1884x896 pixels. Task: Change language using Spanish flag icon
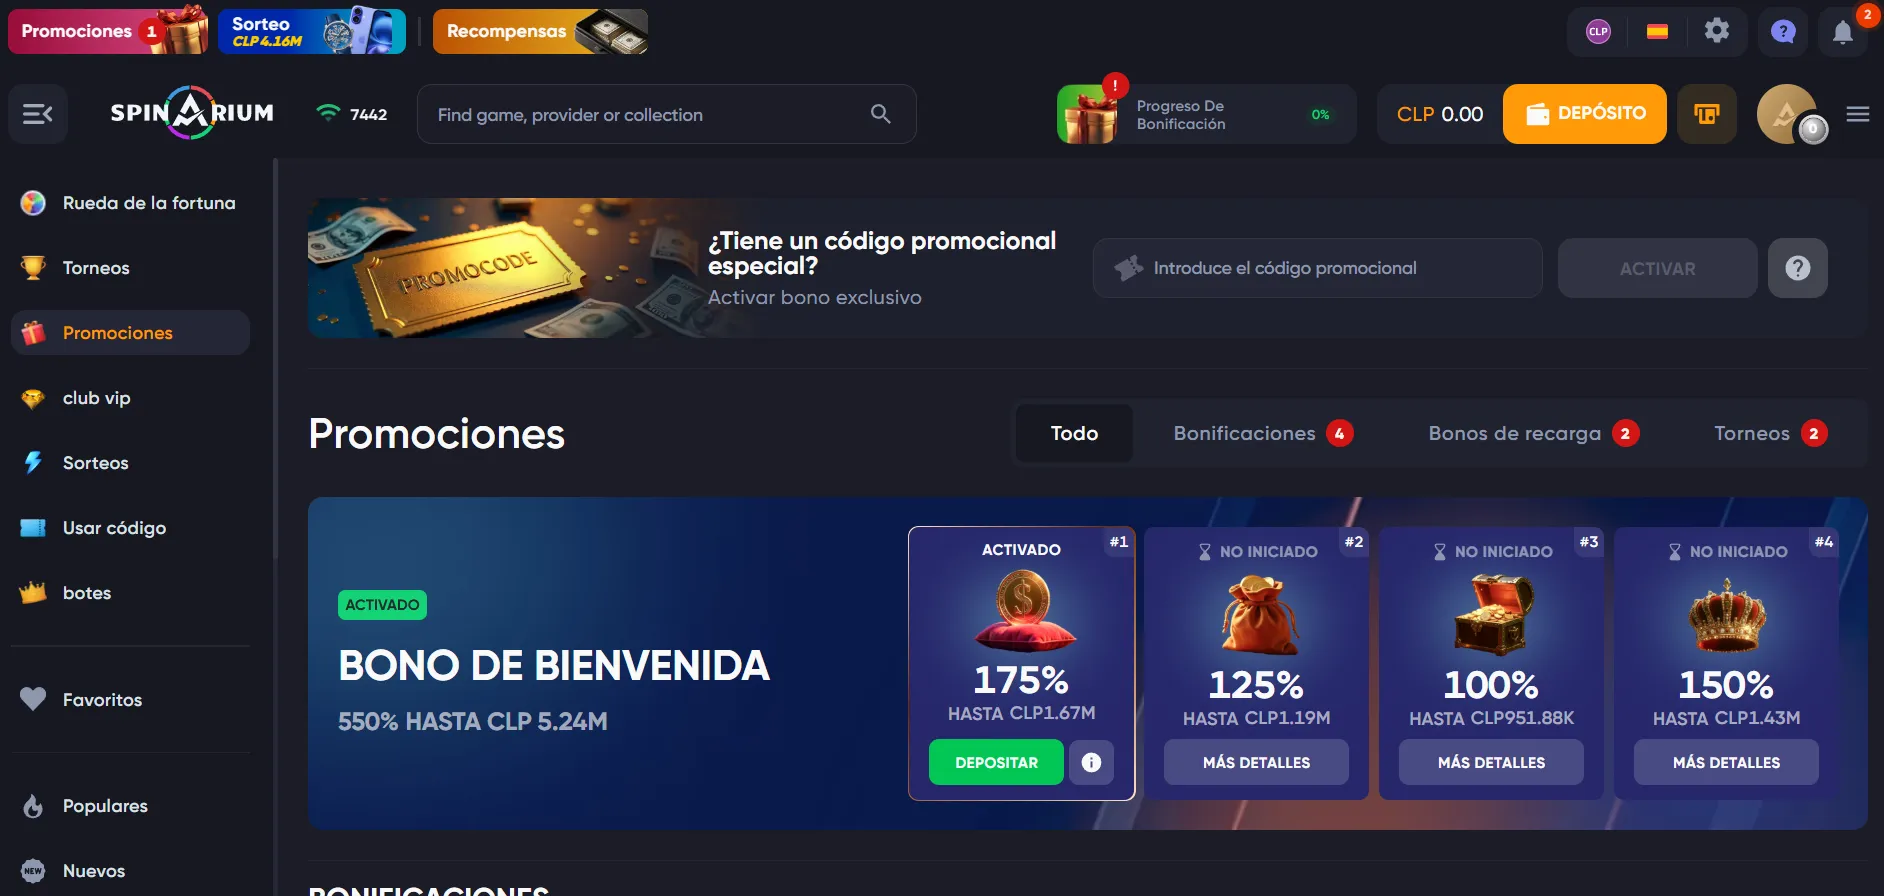click(1657, 32)
